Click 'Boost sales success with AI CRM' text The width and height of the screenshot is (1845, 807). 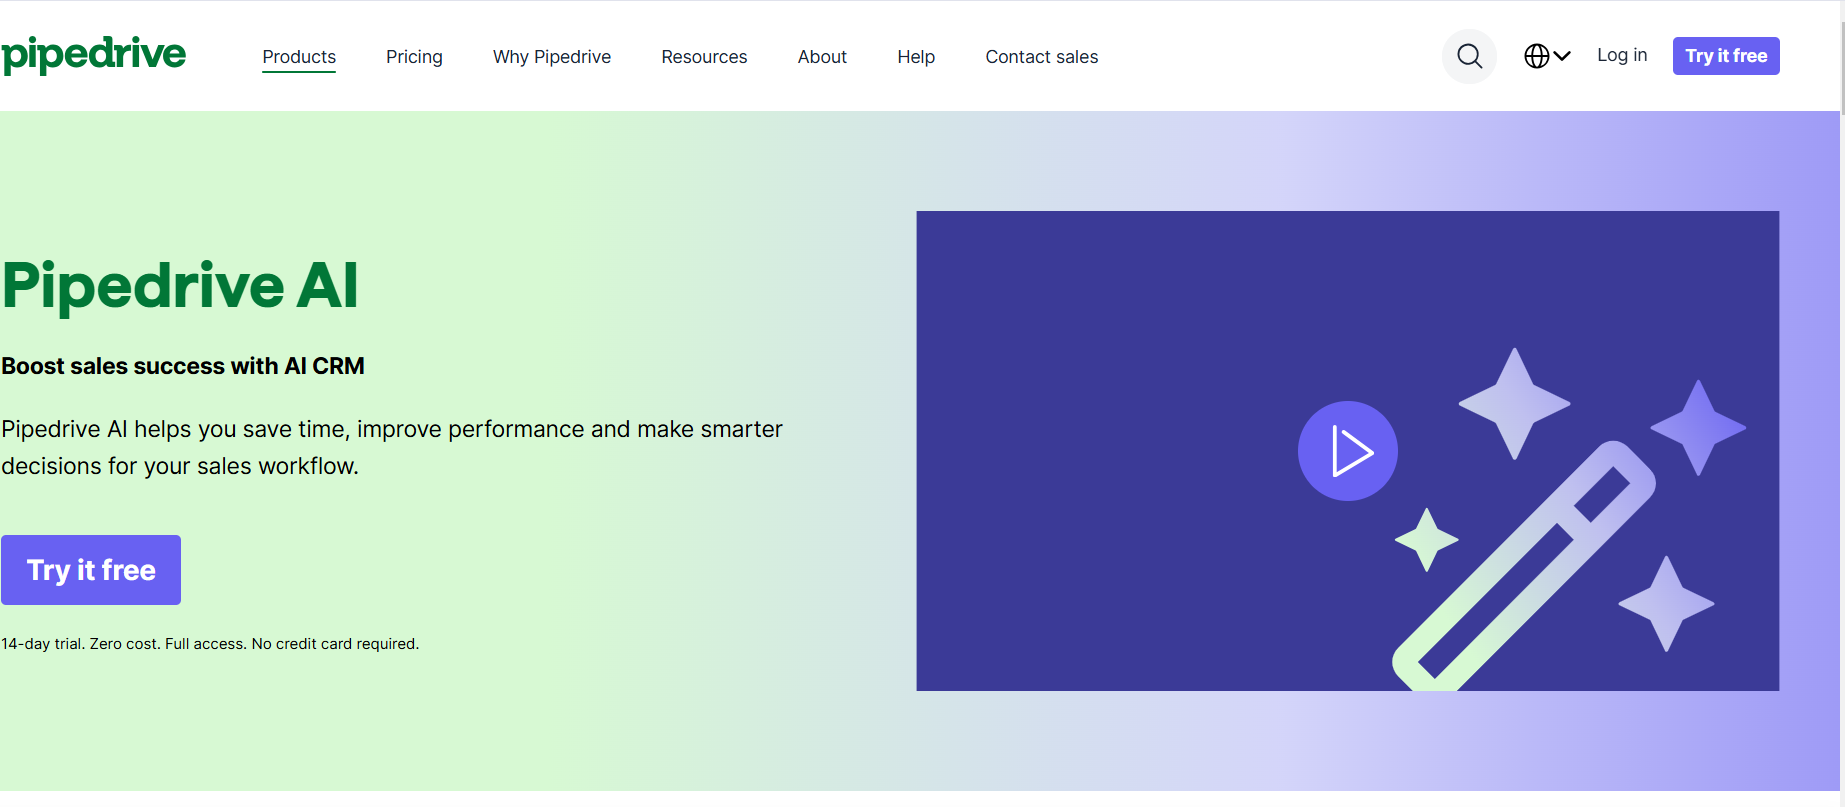pyautogui.click(x=183, y=366)
